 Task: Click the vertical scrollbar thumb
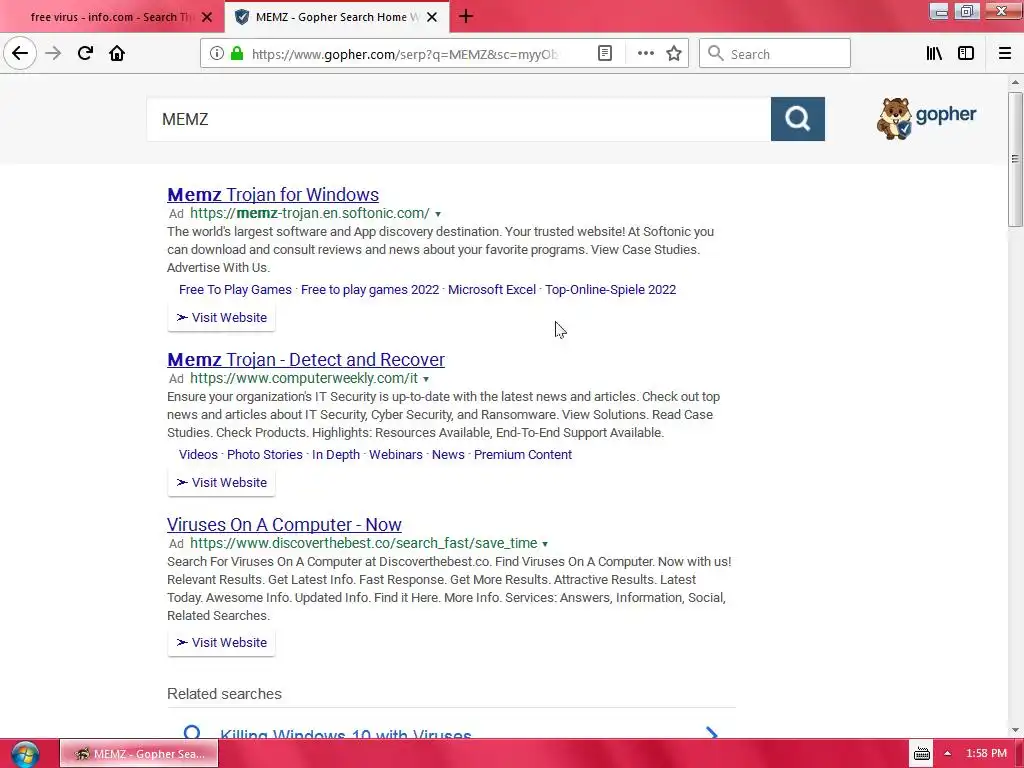1015,159
